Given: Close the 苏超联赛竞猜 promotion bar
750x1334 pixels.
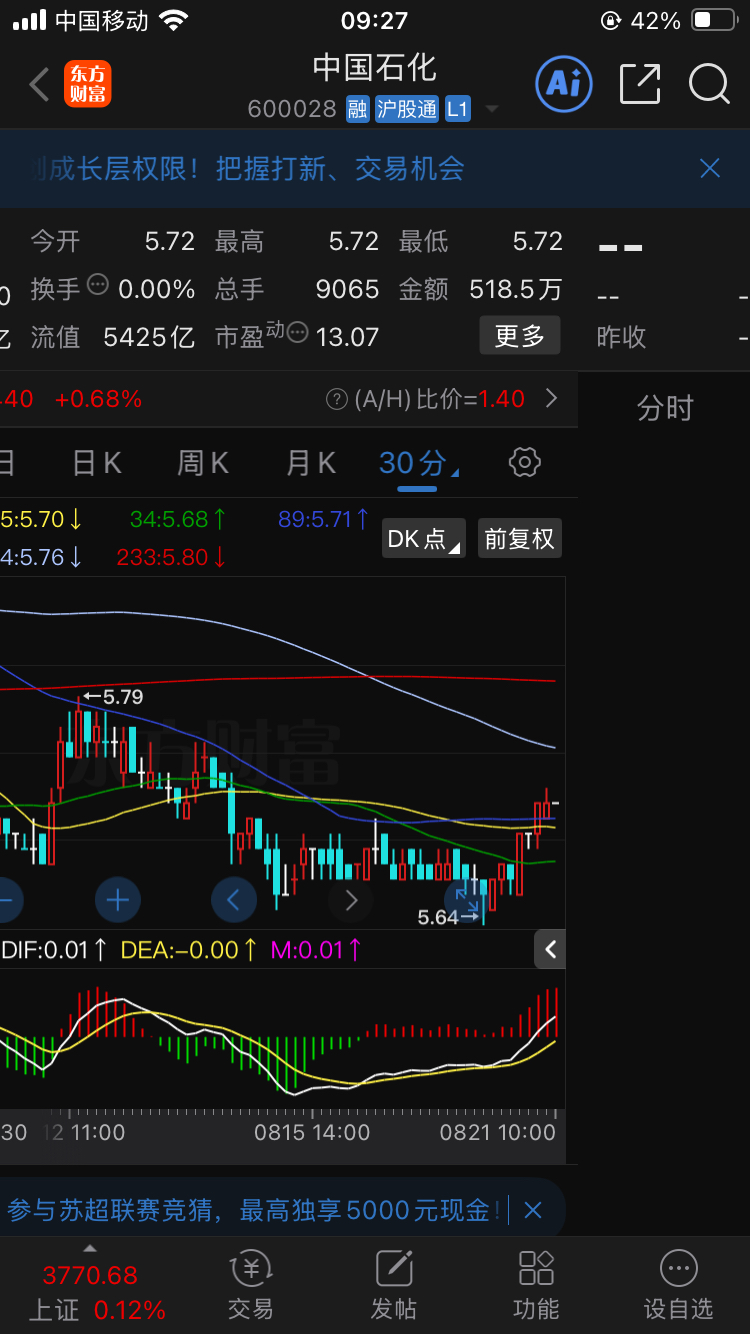Looking at the screenshot, I should click(533, 1210).
